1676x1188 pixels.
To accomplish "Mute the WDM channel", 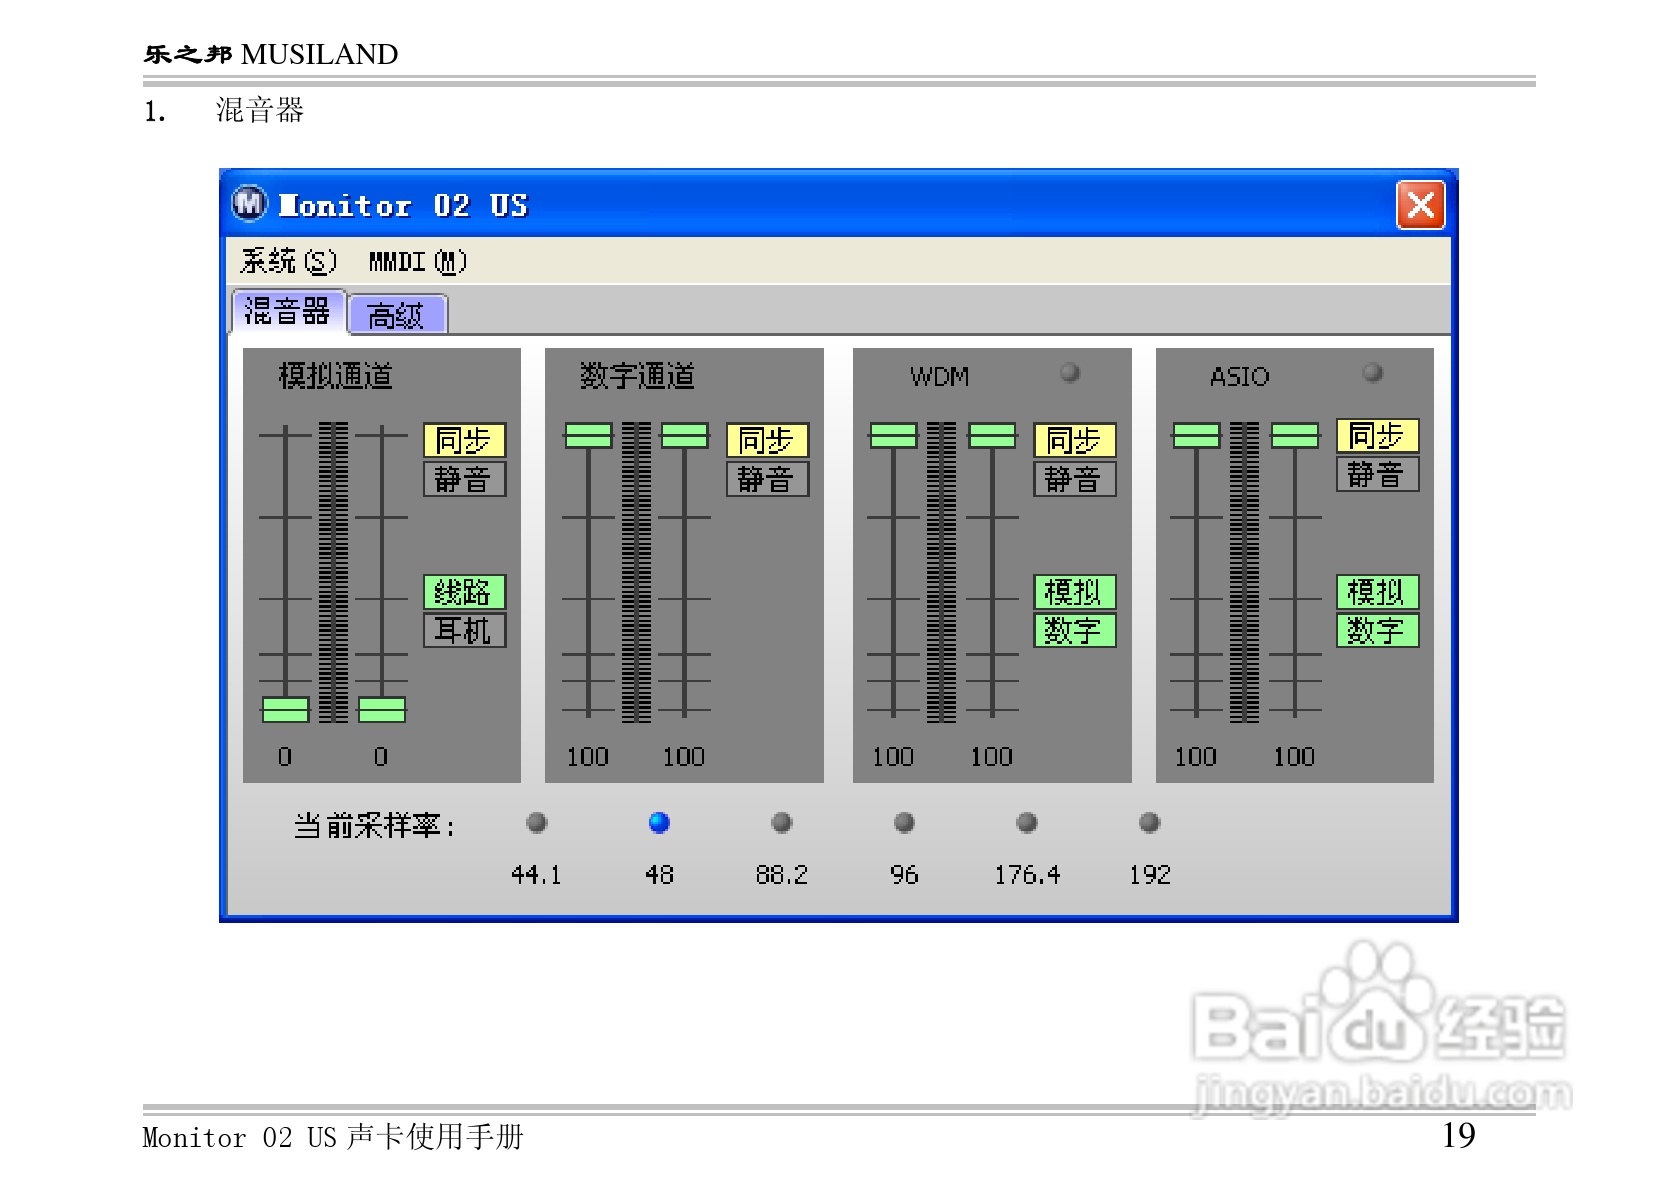I will coord(1074,479).
